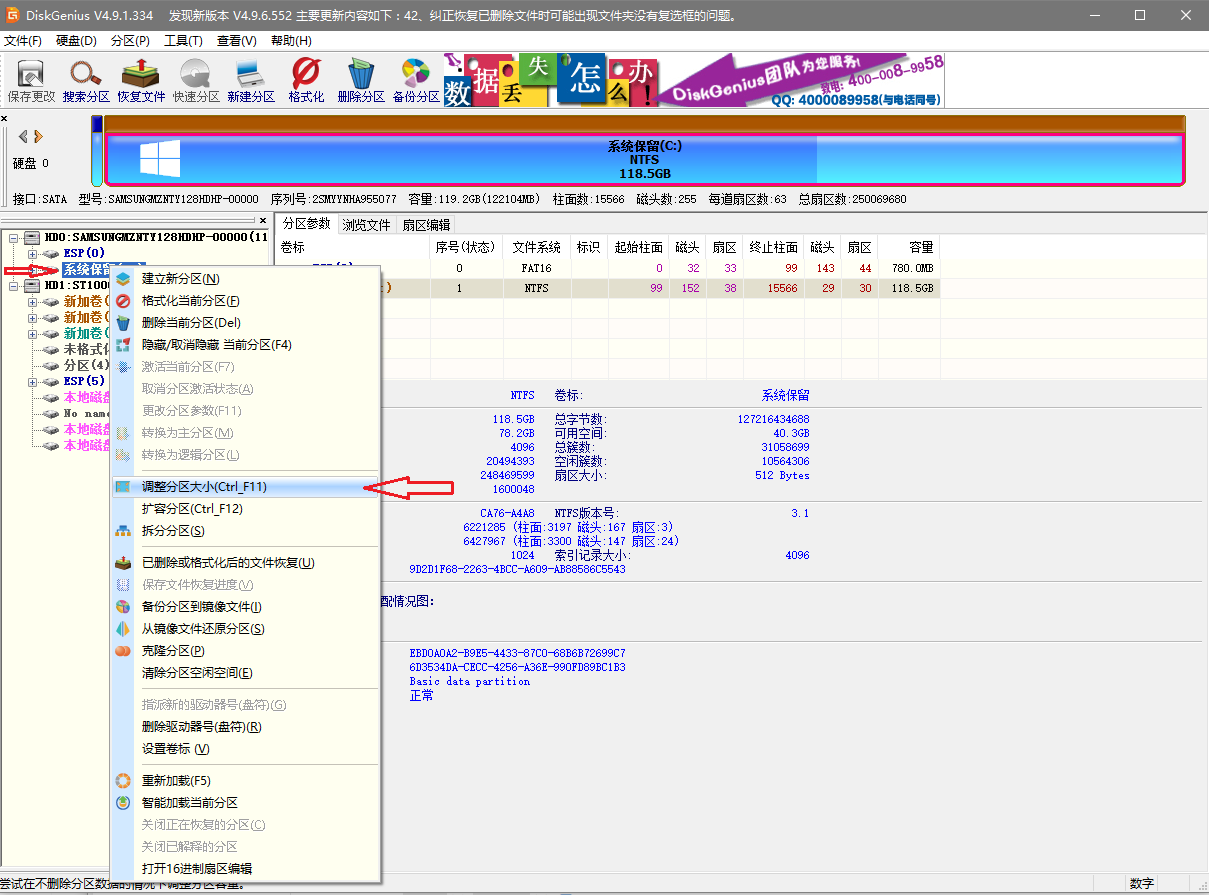The image size is (1209, 895).
Task: Click the 保存更改 toolbar icon
Action: (x=31, y=80)
